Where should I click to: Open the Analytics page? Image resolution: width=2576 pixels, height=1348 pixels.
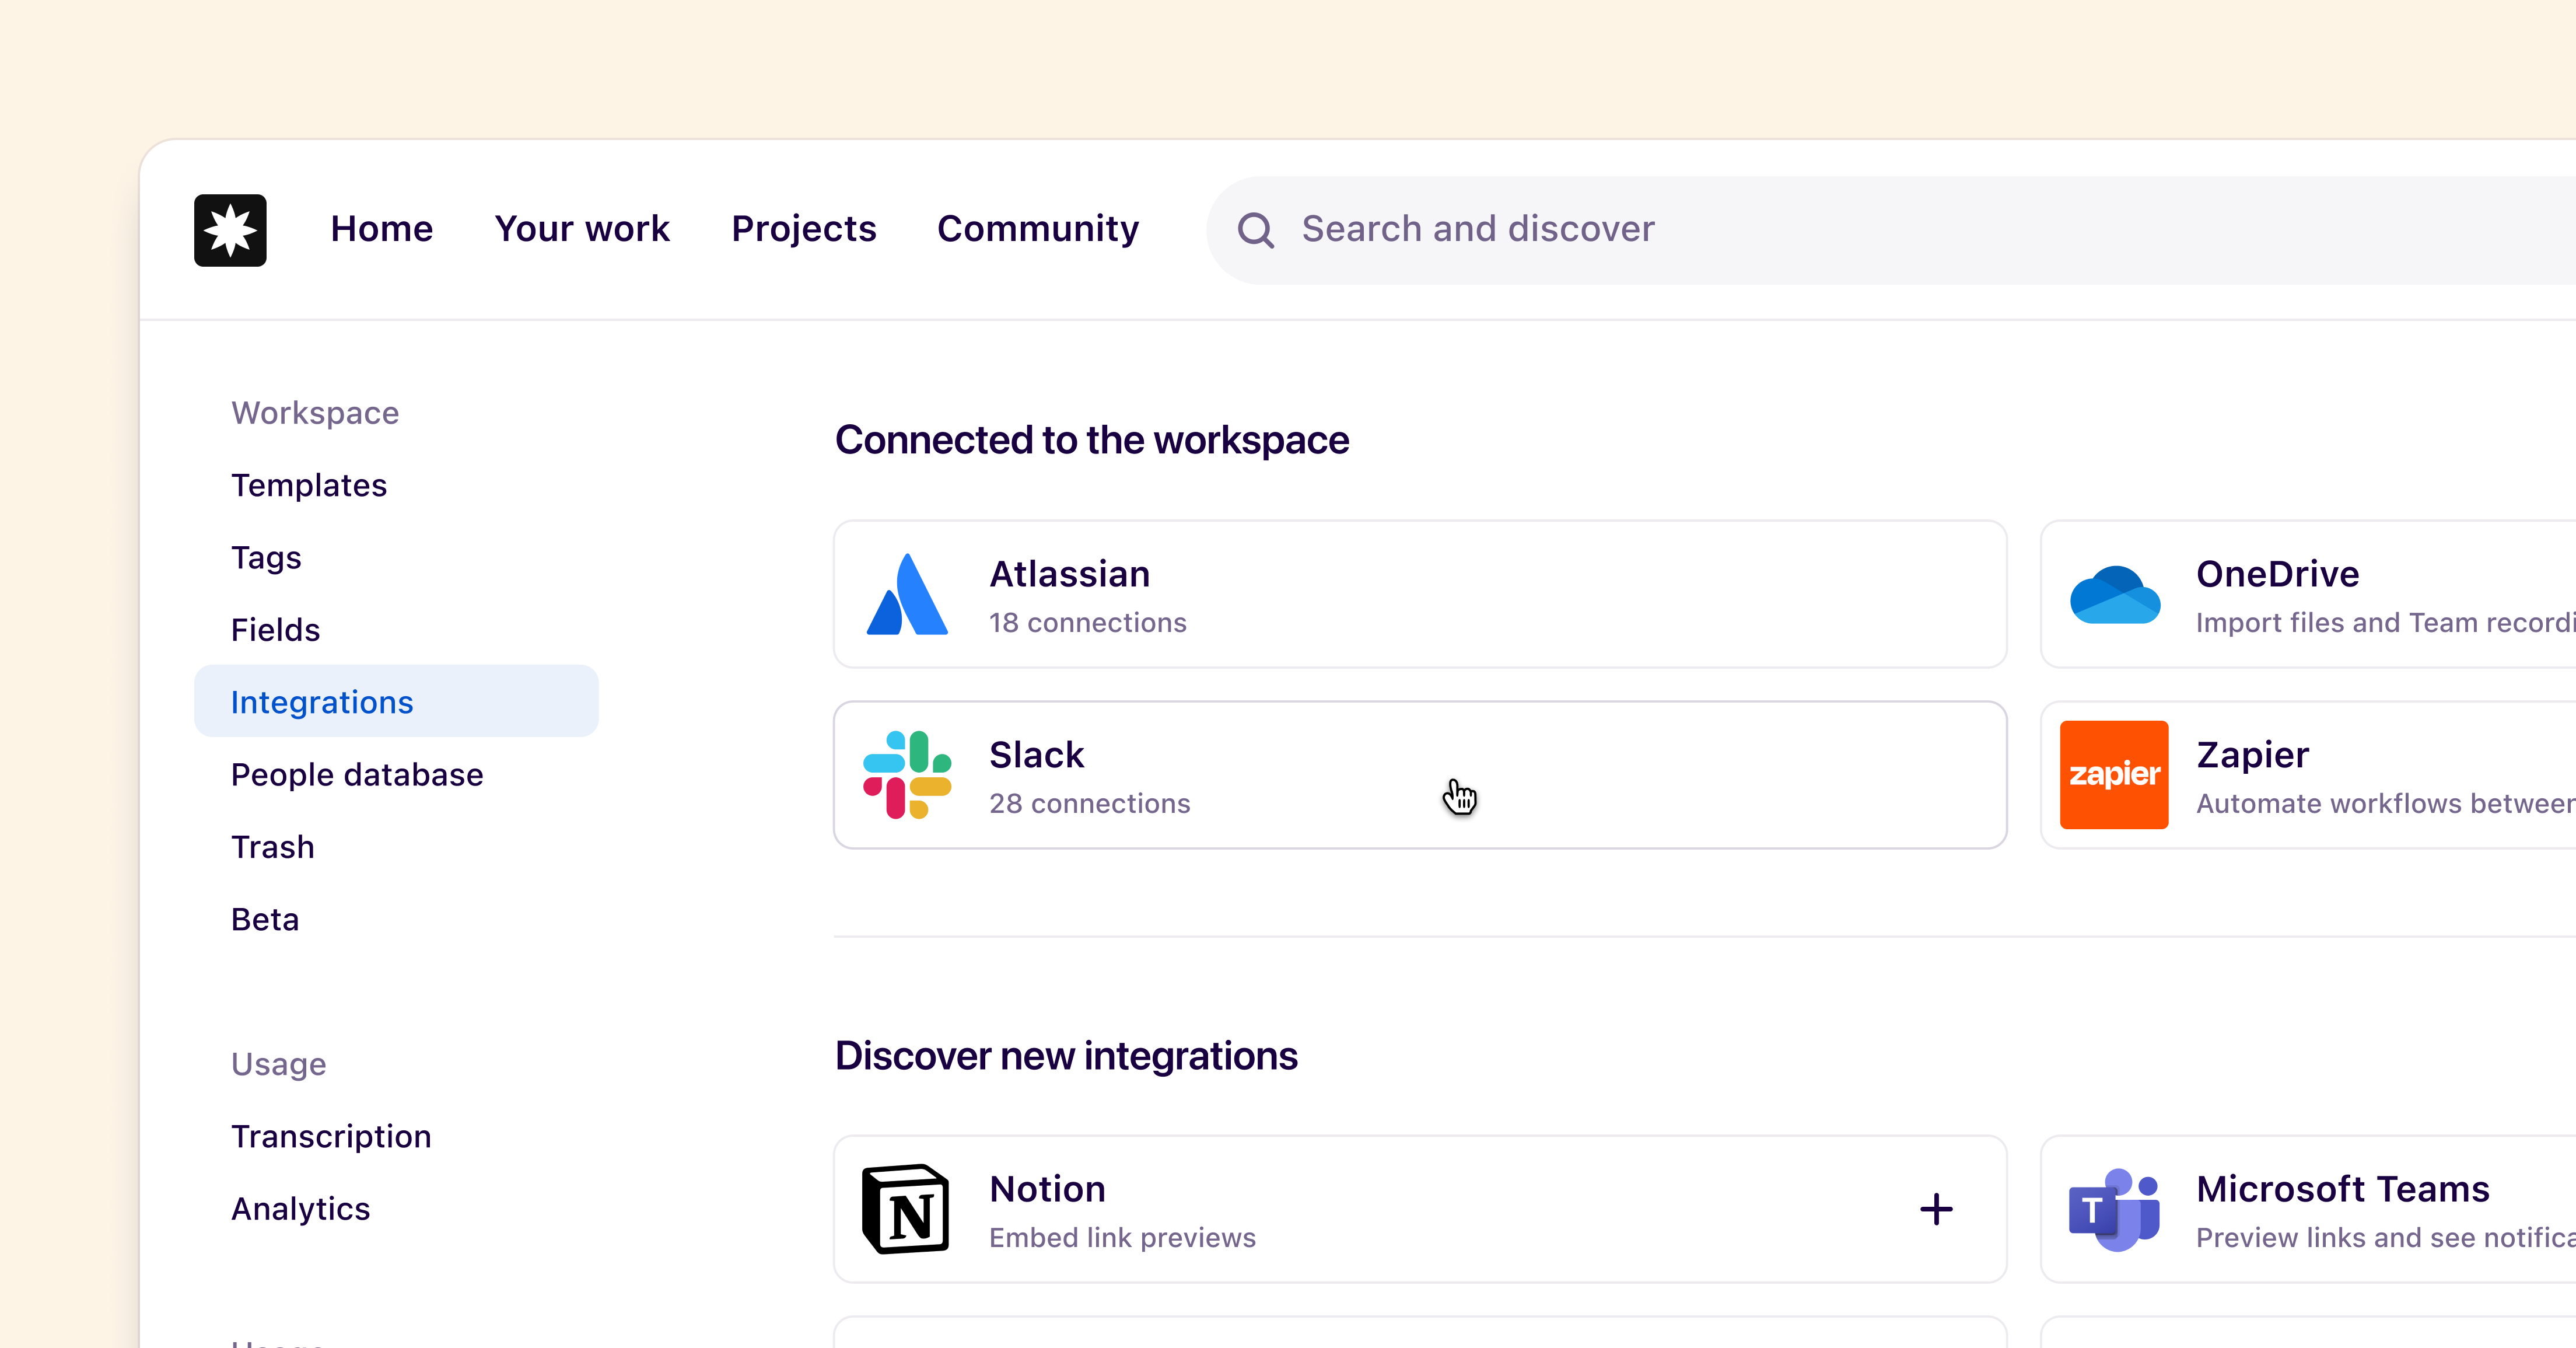click(301, 1208)
